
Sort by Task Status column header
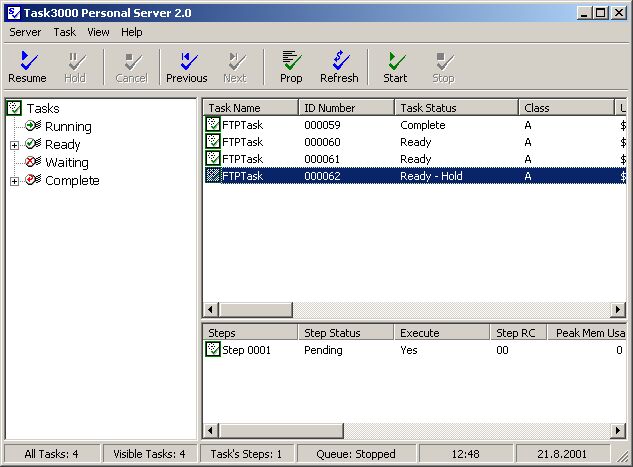[x=455, y=107]
